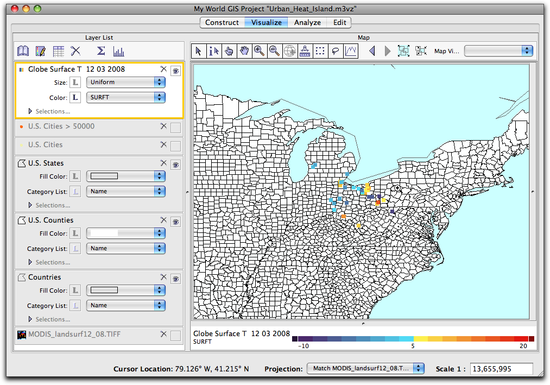Select the lasso selection tool
The height and width of the screenshot is (385, 550).
click(x=335, y=51)
